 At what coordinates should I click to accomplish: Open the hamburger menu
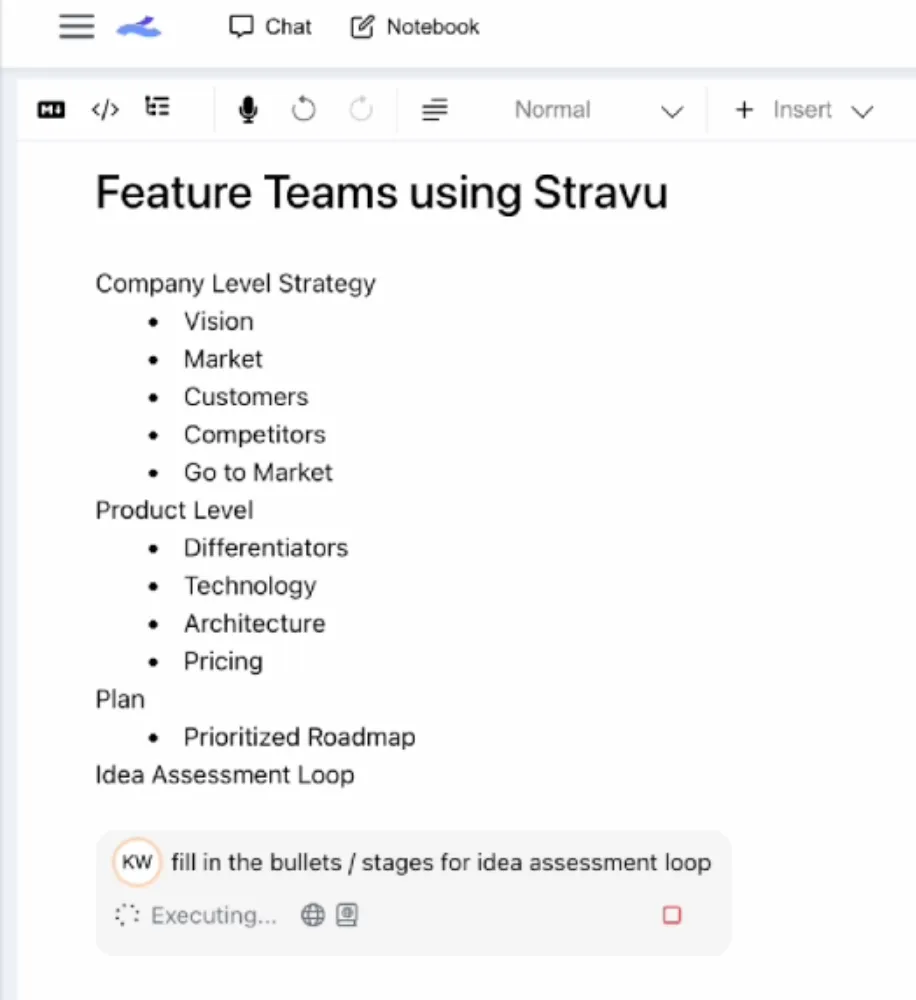pos(77,27)
